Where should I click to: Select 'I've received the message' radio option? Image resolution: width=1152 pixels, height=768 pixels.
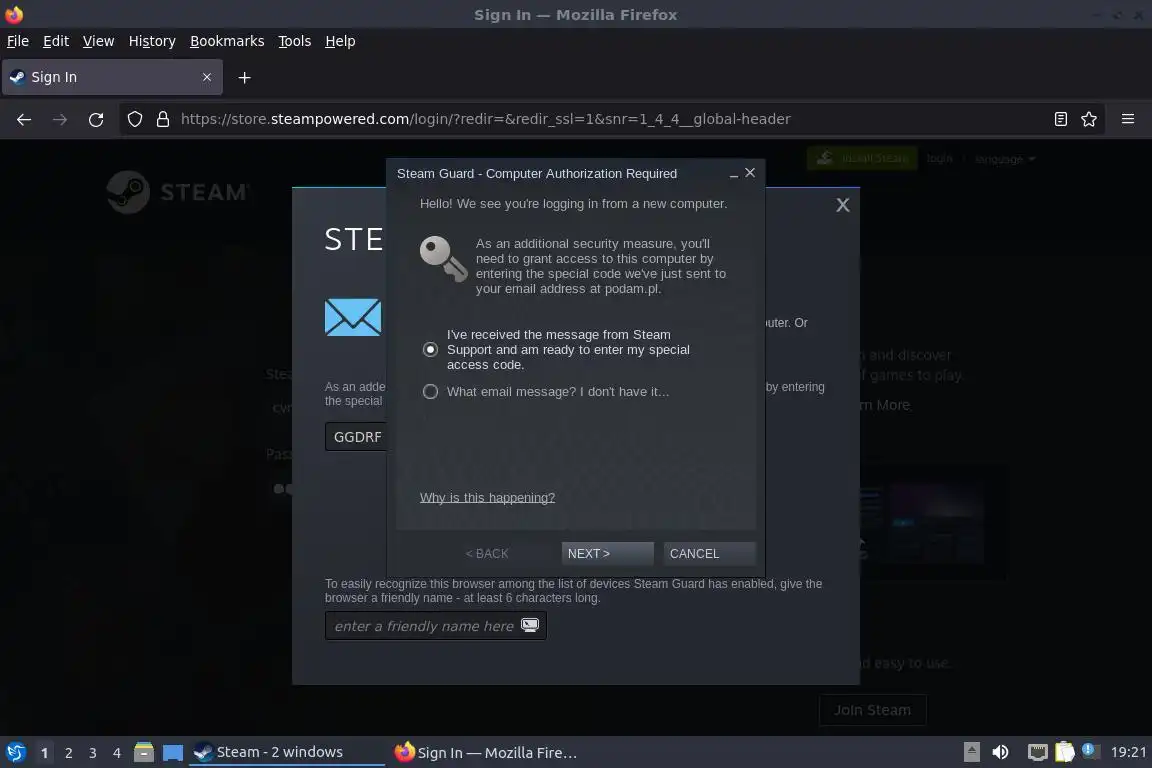point(431,349)
